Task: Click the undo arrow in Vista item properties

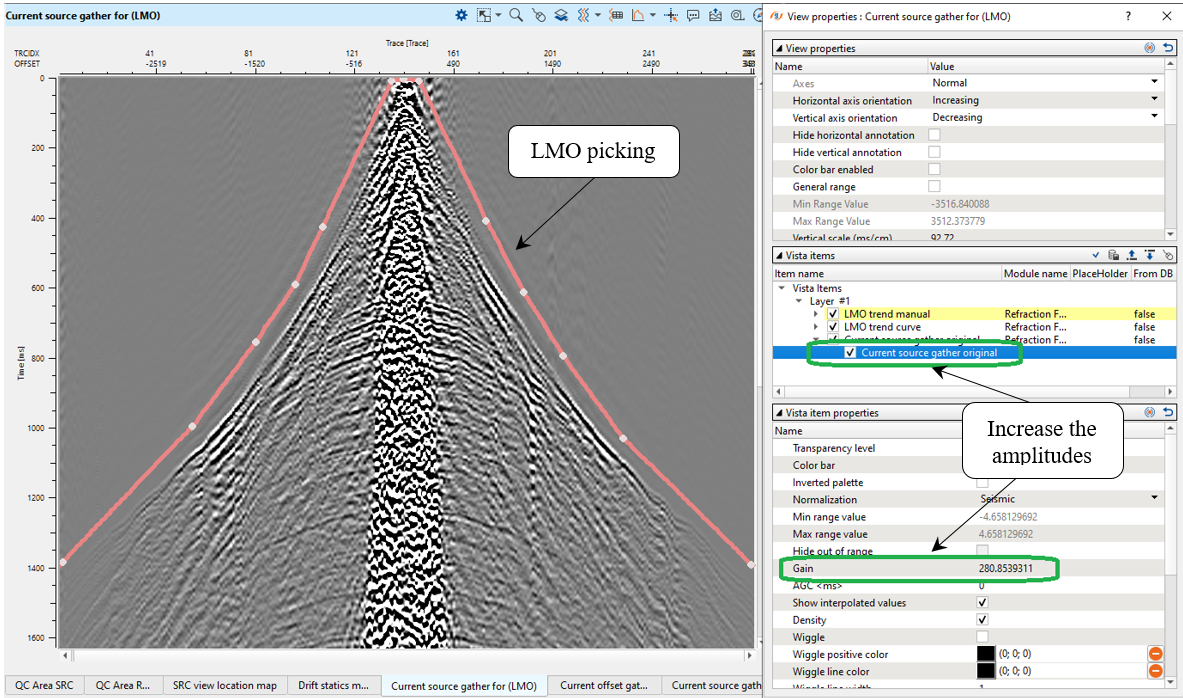Action: click(x=1168, y=412)
